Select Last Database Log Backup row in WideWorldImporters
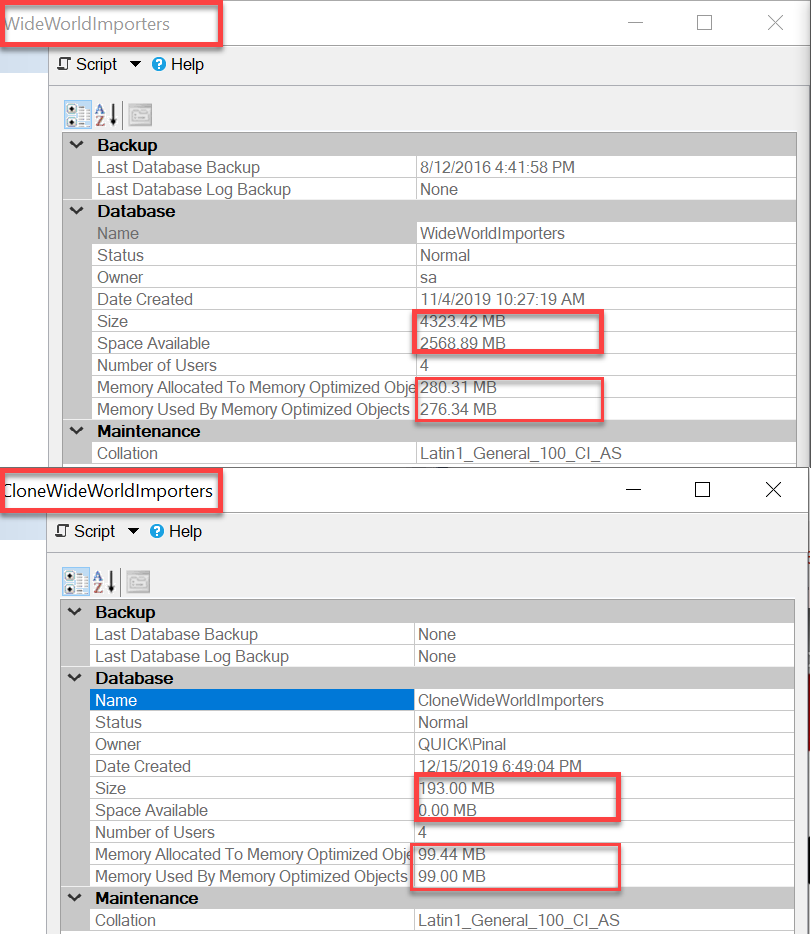This screenshot has height=934, width=811. coord(444,189)
